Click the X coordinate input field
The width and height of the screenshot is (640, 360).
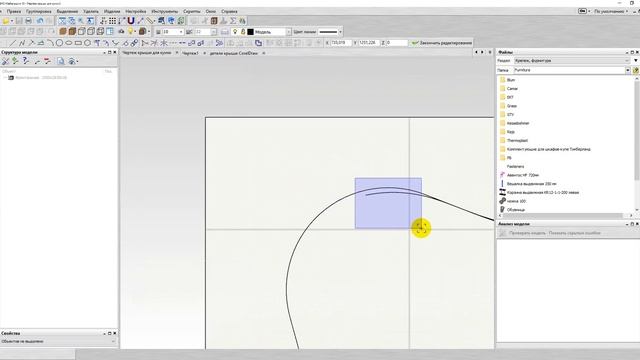point(341,43)
